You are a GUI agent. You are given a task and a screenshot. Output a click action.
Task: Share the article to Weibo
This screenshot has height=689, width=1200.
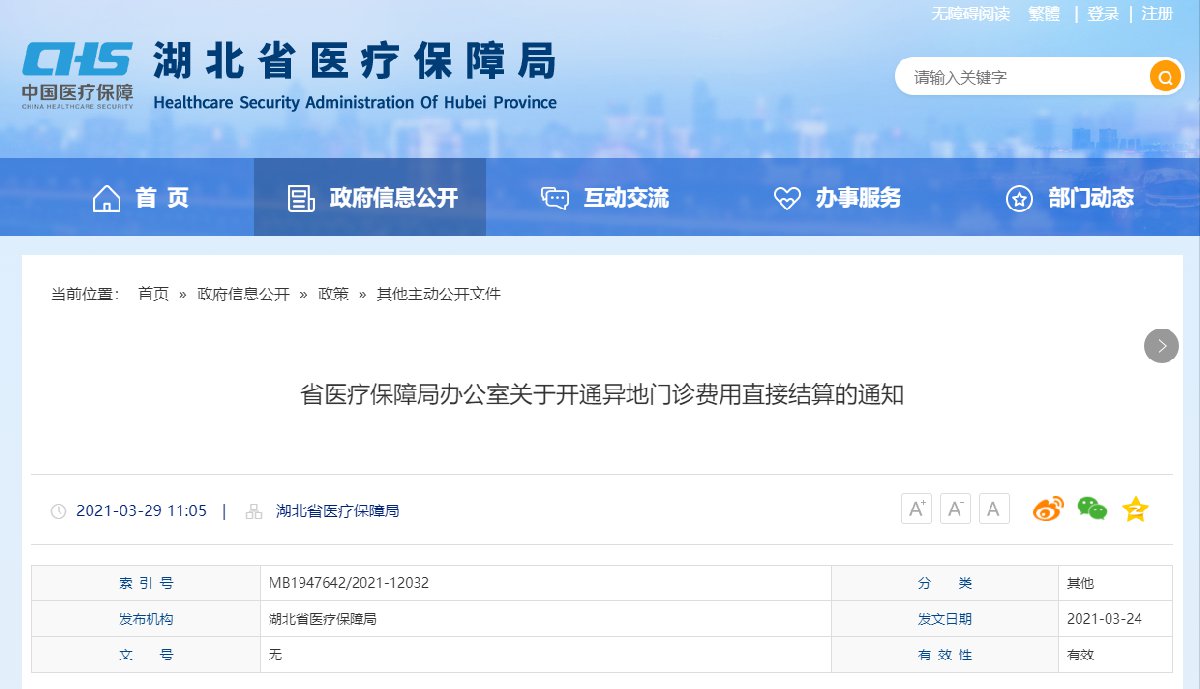coord(1048,509)
